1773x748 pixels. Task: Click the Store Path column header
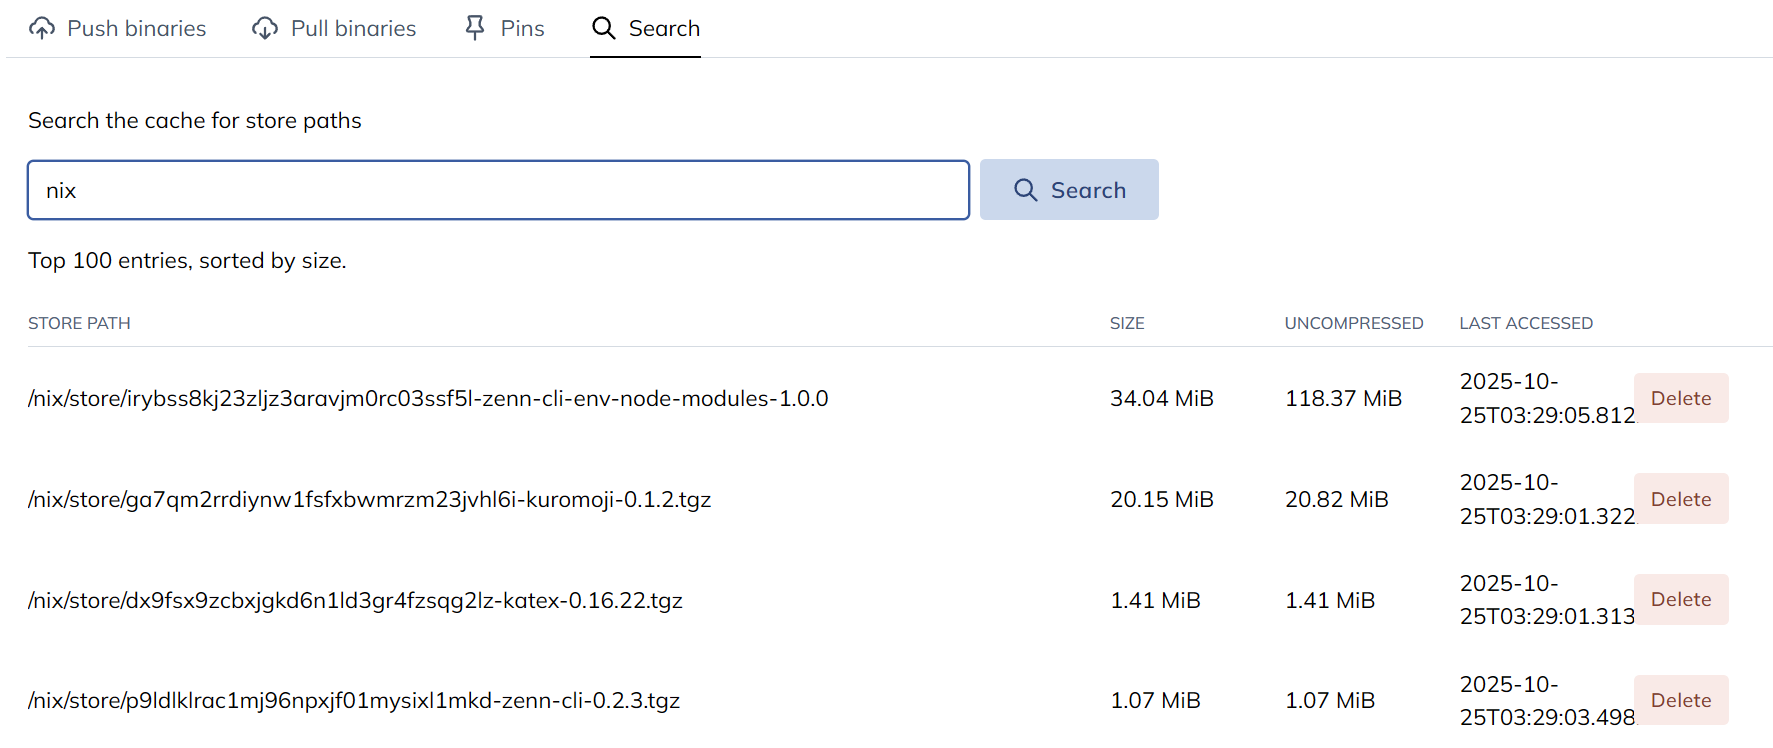click(79, 323)
